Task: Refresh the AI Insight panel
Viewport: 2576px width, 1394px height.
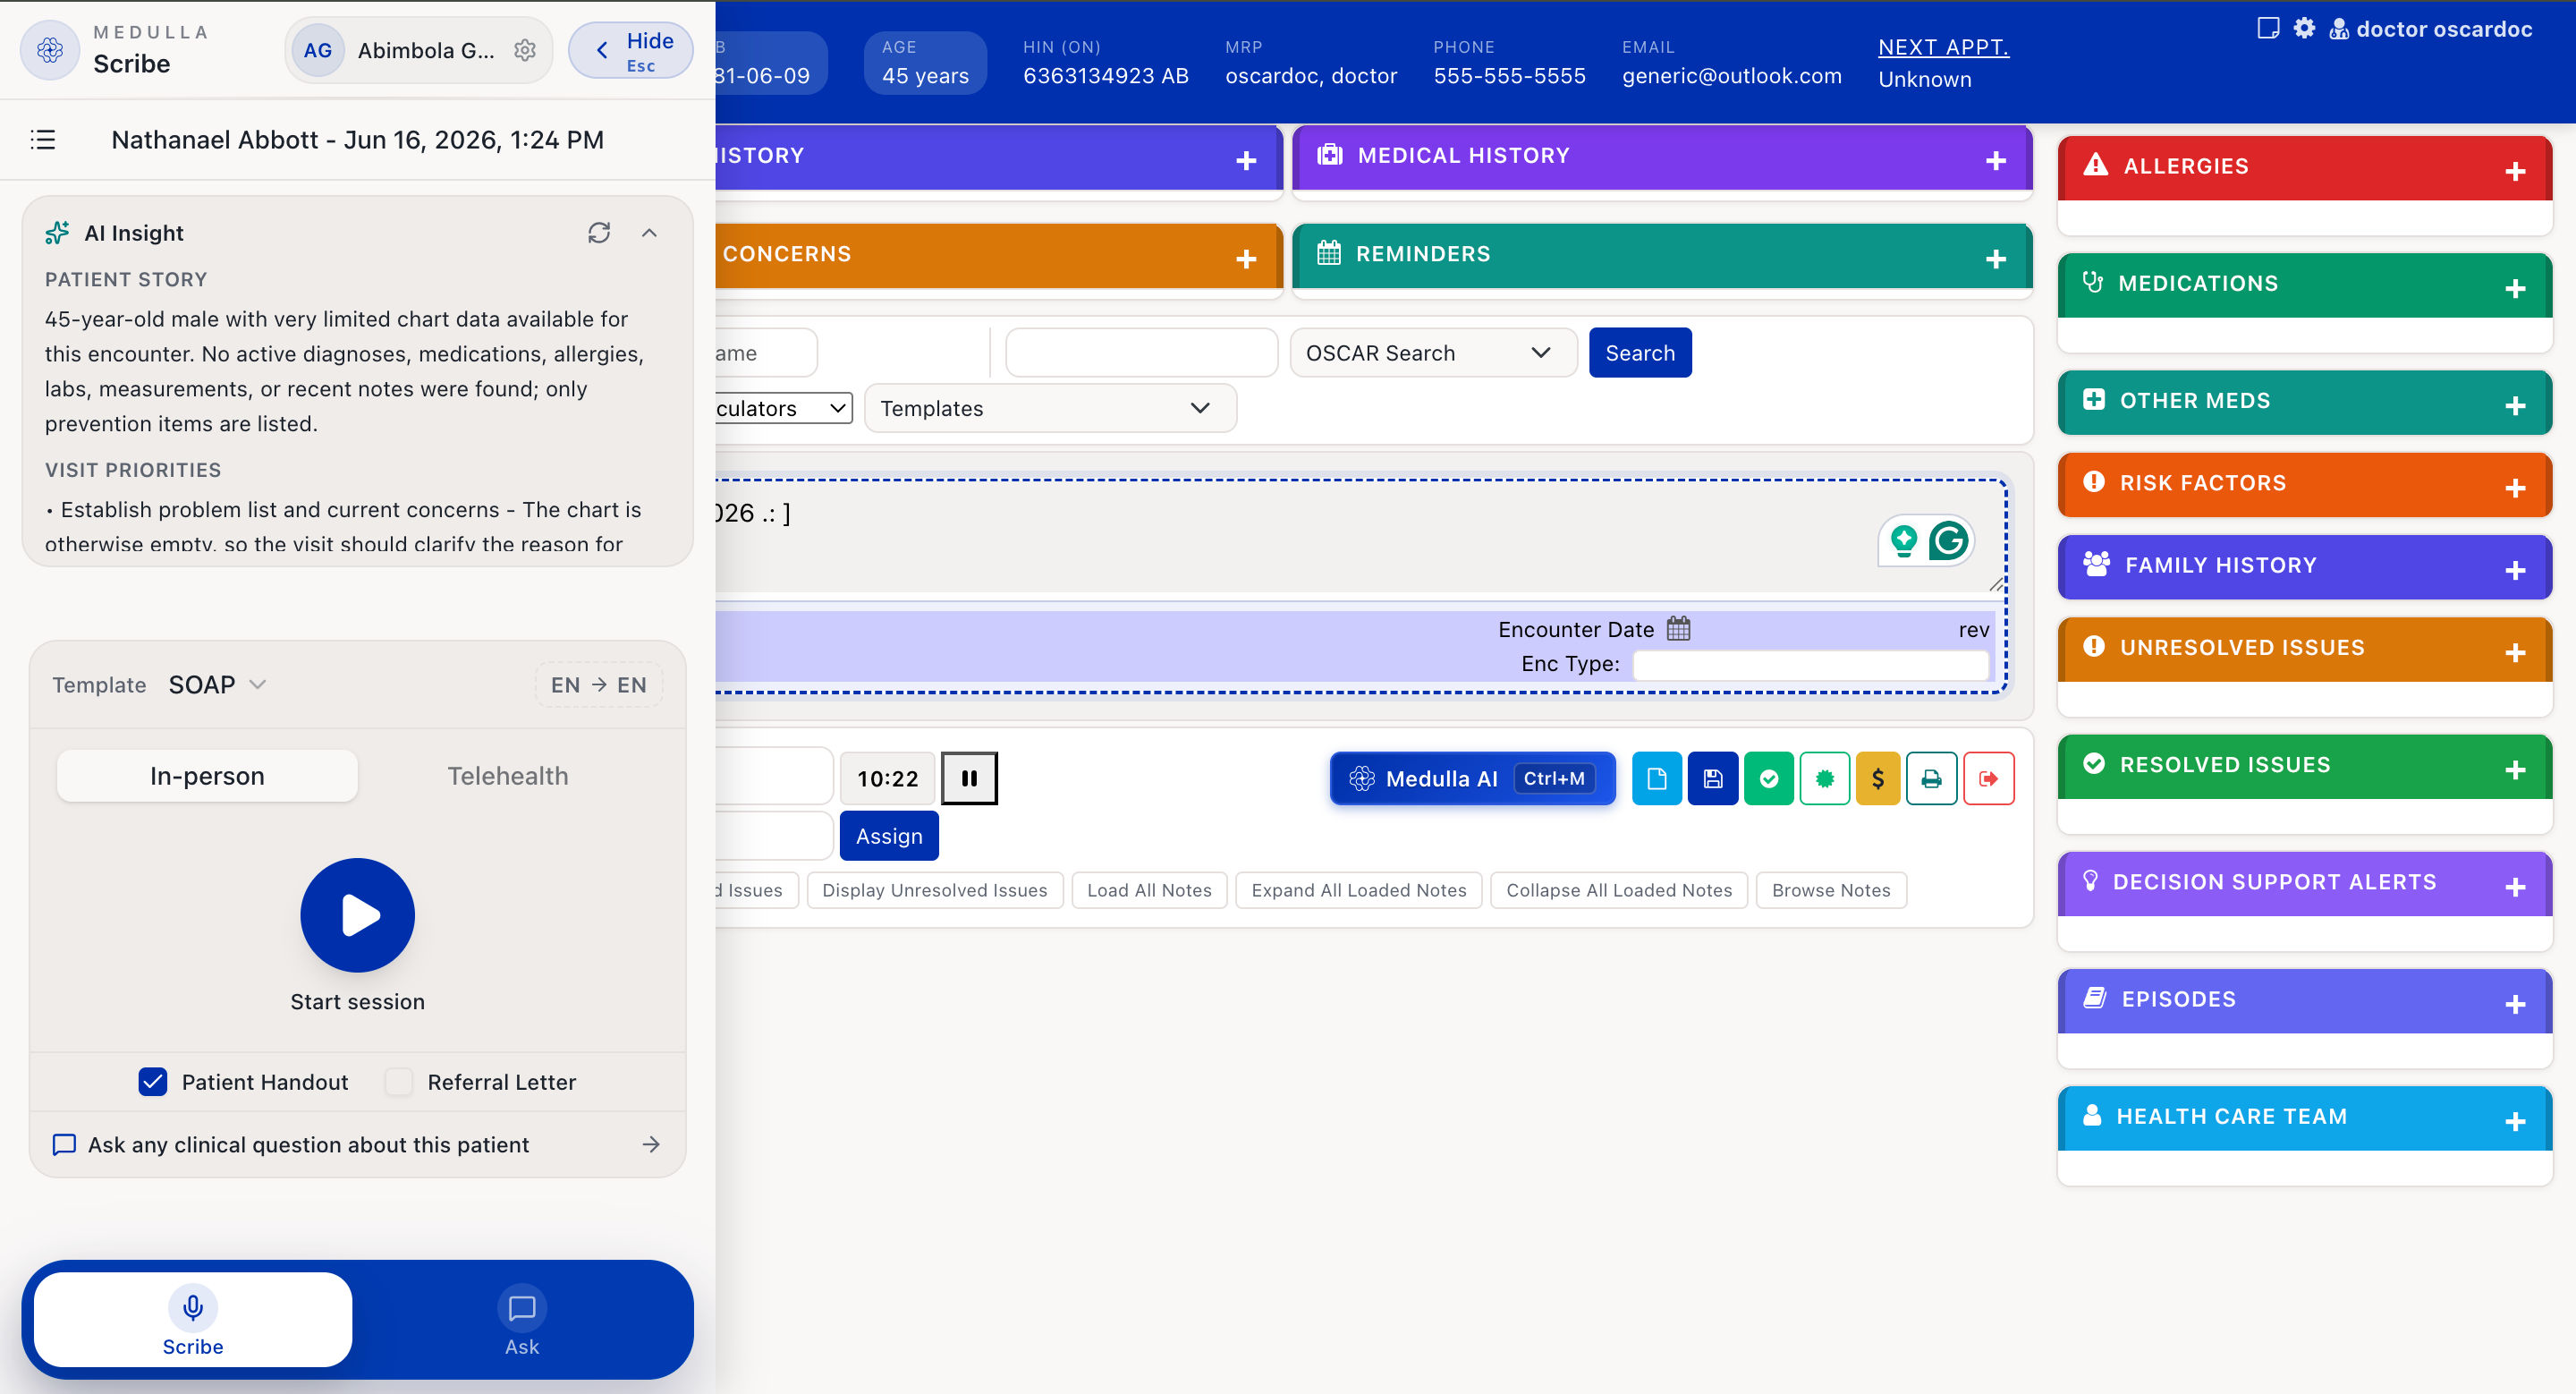Action: tap(599, 233)
